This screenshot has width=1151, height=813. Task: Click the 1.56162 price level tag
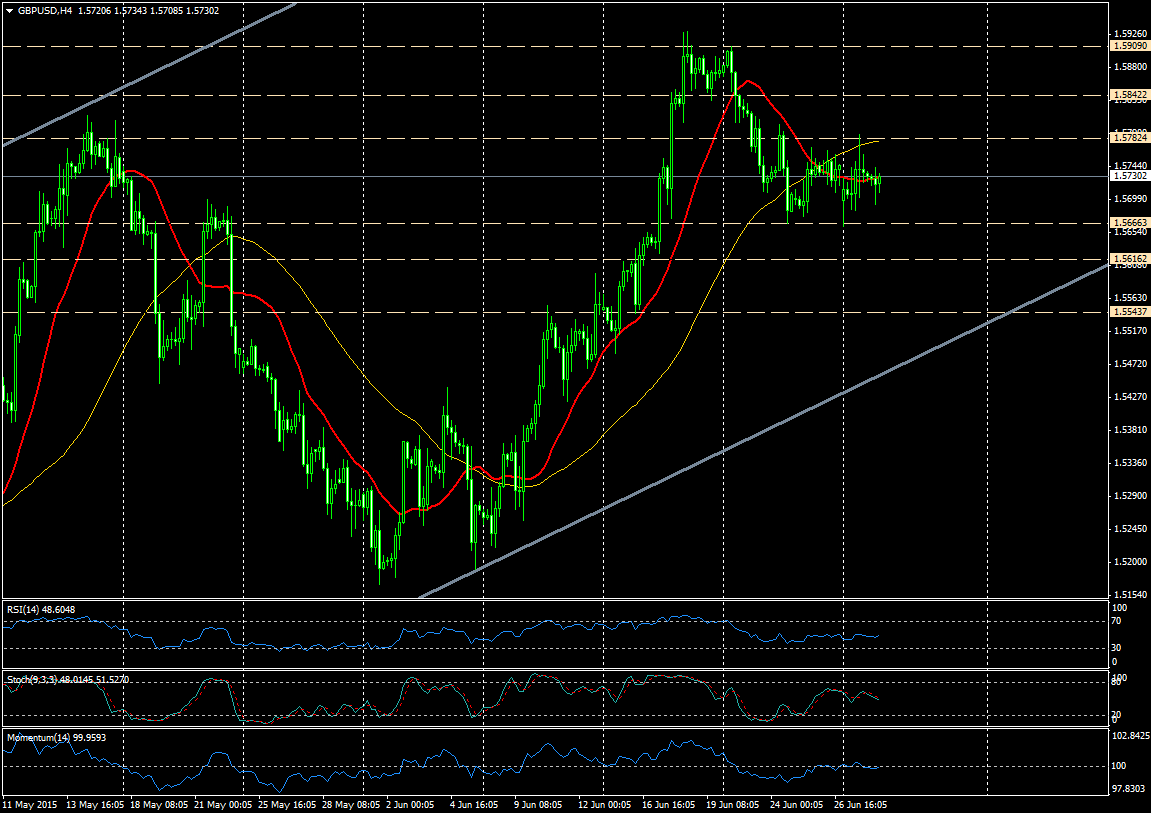click(x=1129, y=259)
